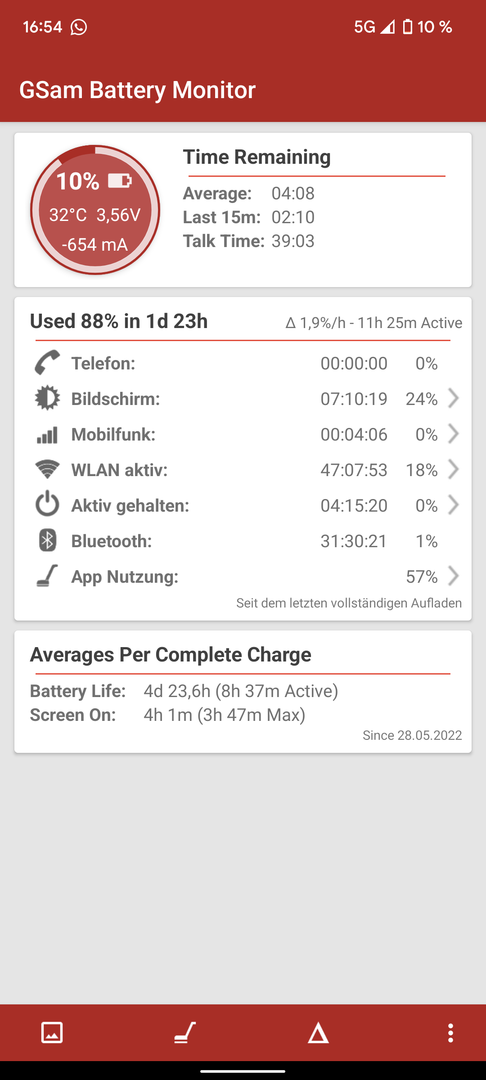Select the Mobilfunk usage row

(x=243, y=434)
